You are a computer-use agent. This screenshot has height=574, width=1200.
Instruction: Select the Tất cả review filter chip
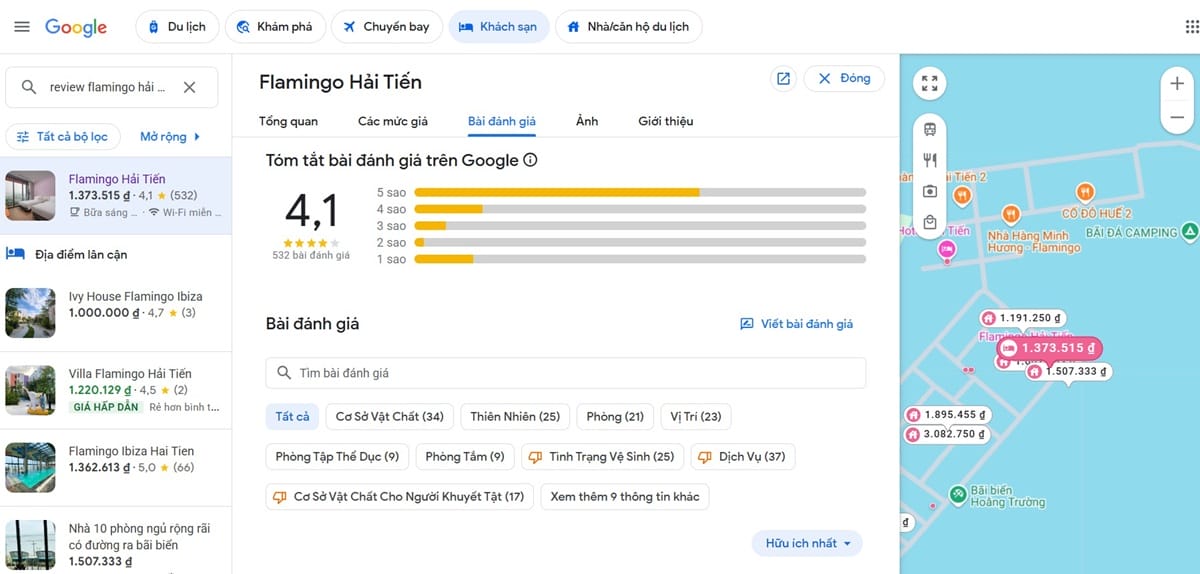[292, 416]
